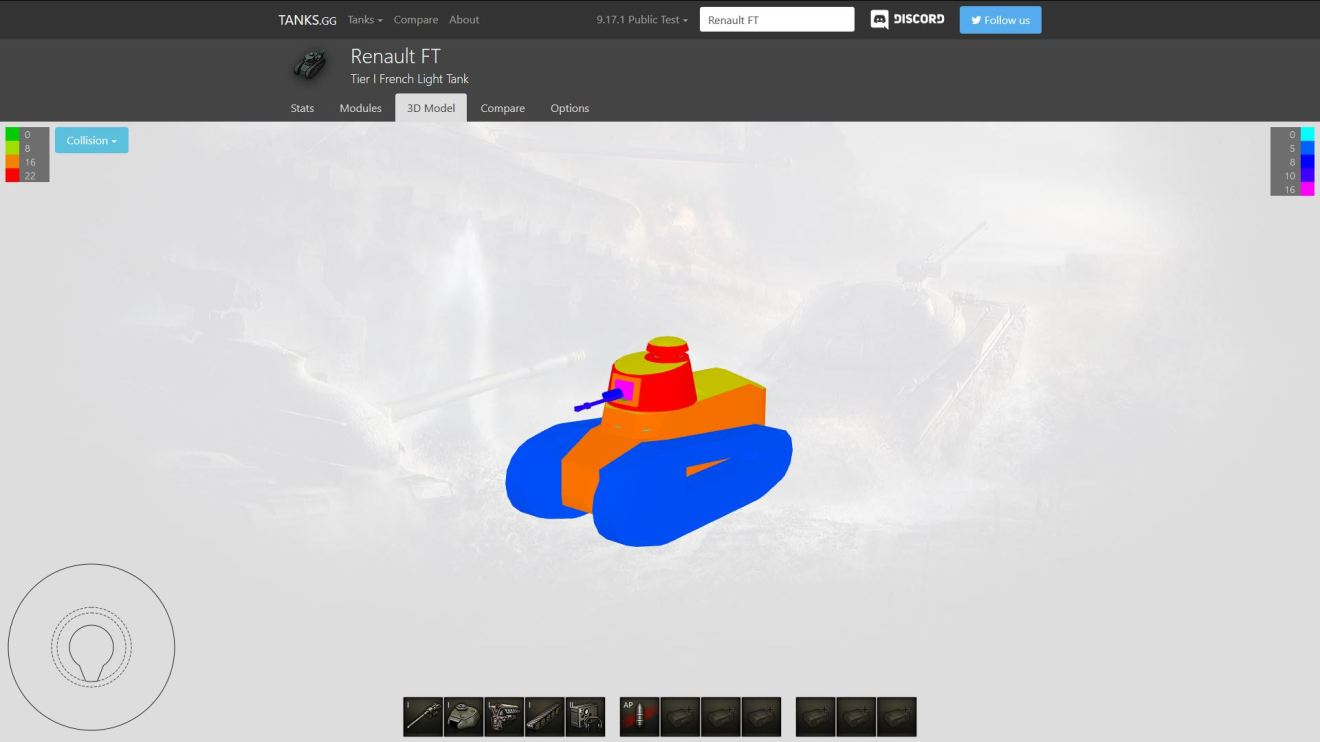The width and height of the screenshot is (1320, 742).
Task: Switch to the Stats tab
Action: point(302,108)
